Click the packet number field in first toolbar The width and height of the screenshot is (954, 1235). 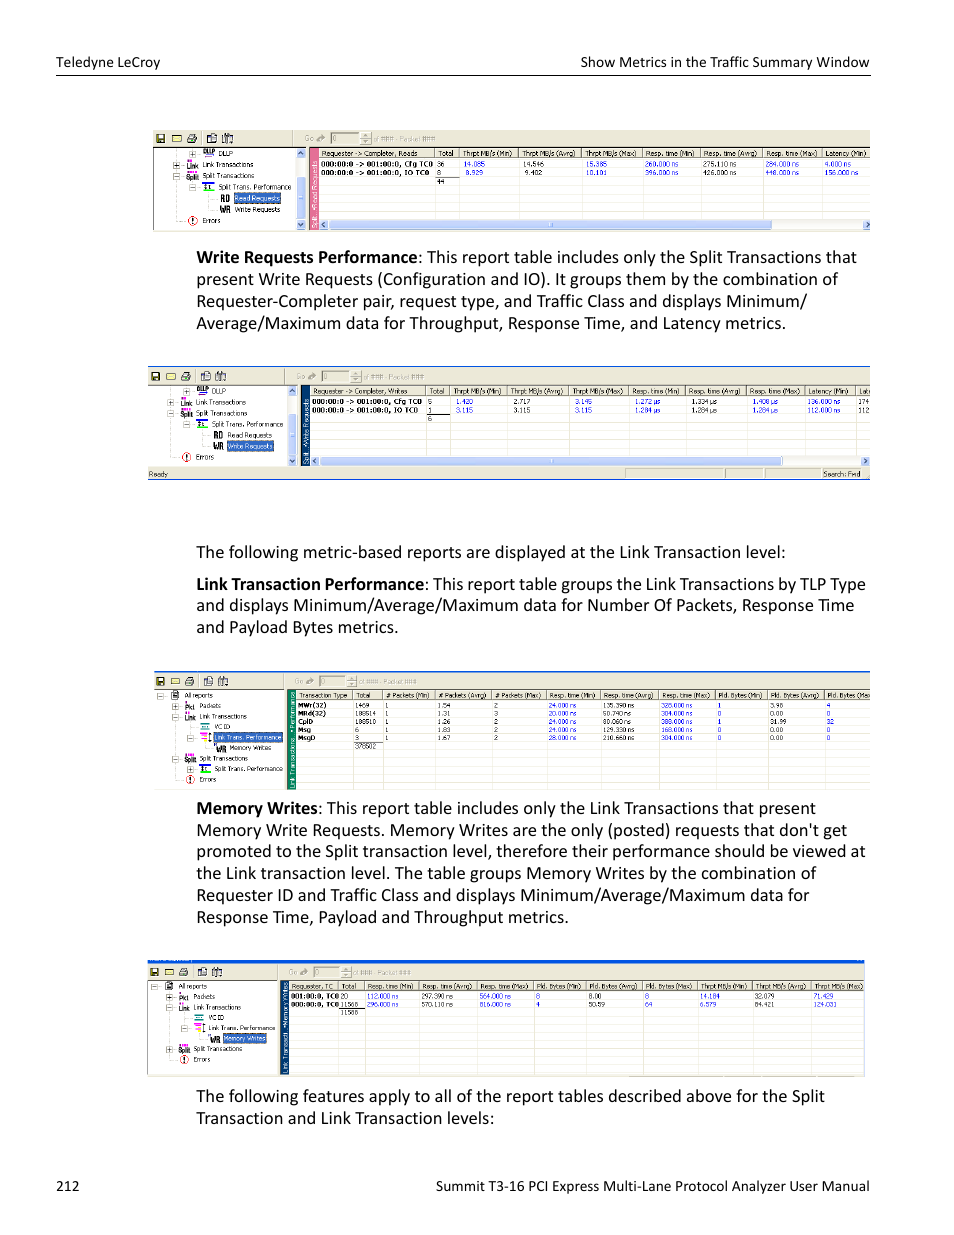[343, 139]
